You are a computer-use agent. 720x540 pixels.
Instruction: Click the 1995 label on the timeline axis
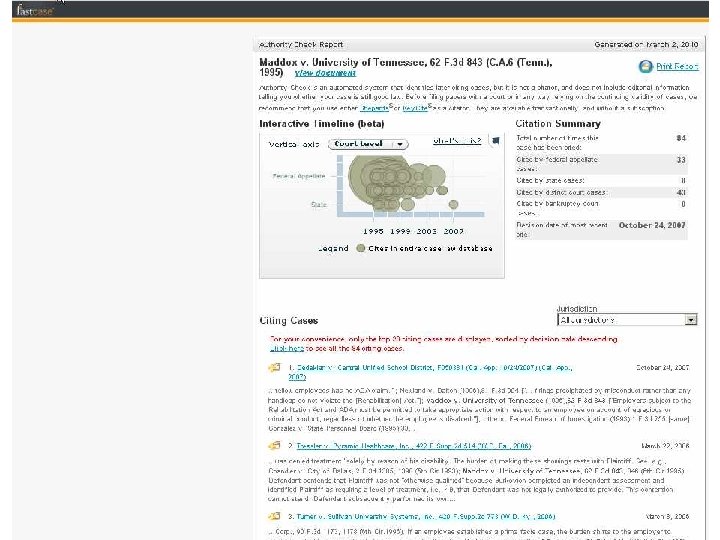click(x=373, y=231)
